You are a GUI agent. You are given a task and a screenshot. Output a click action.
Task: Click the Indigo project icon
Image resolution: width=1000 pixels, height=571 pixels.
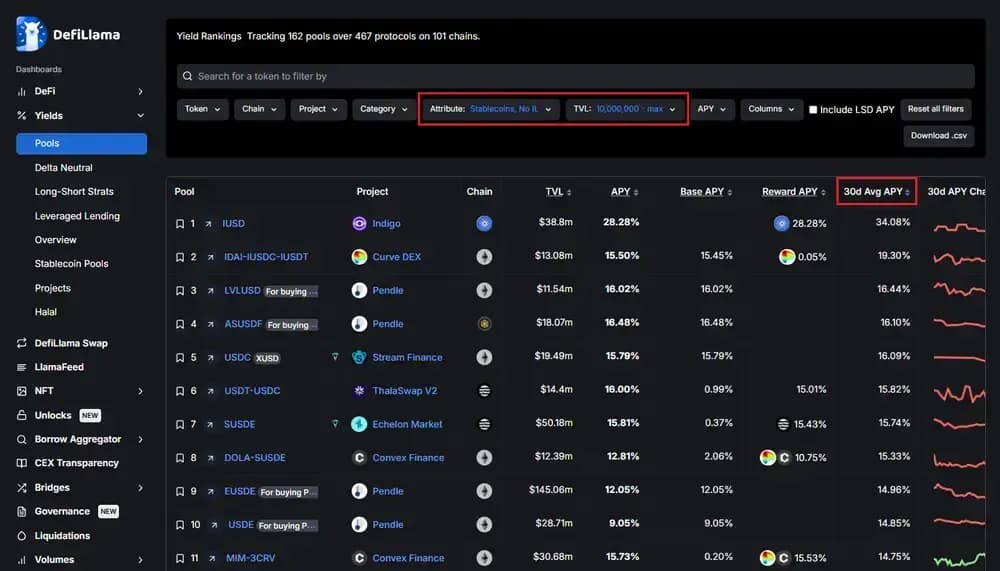pyautogui.click(x=359, y=224)
